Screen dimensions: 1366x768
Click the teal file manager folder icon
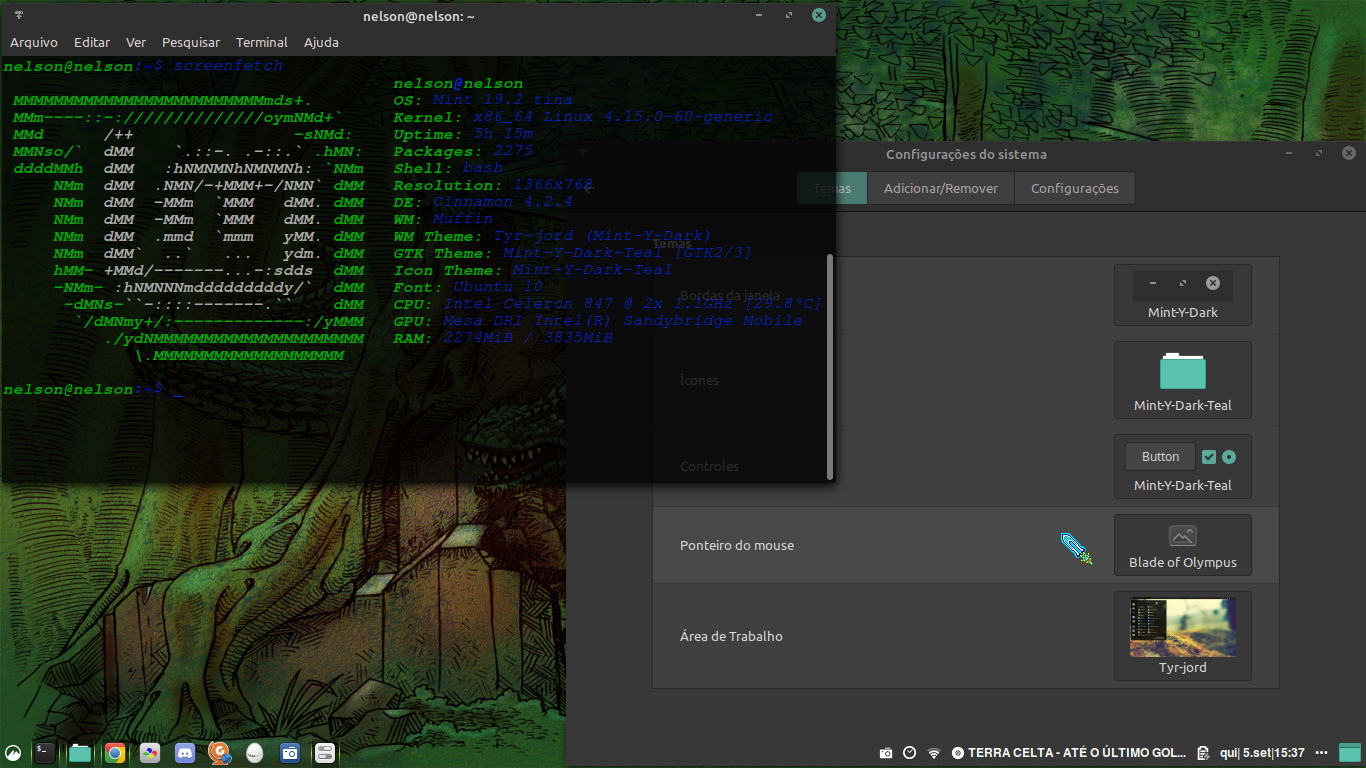80,753
